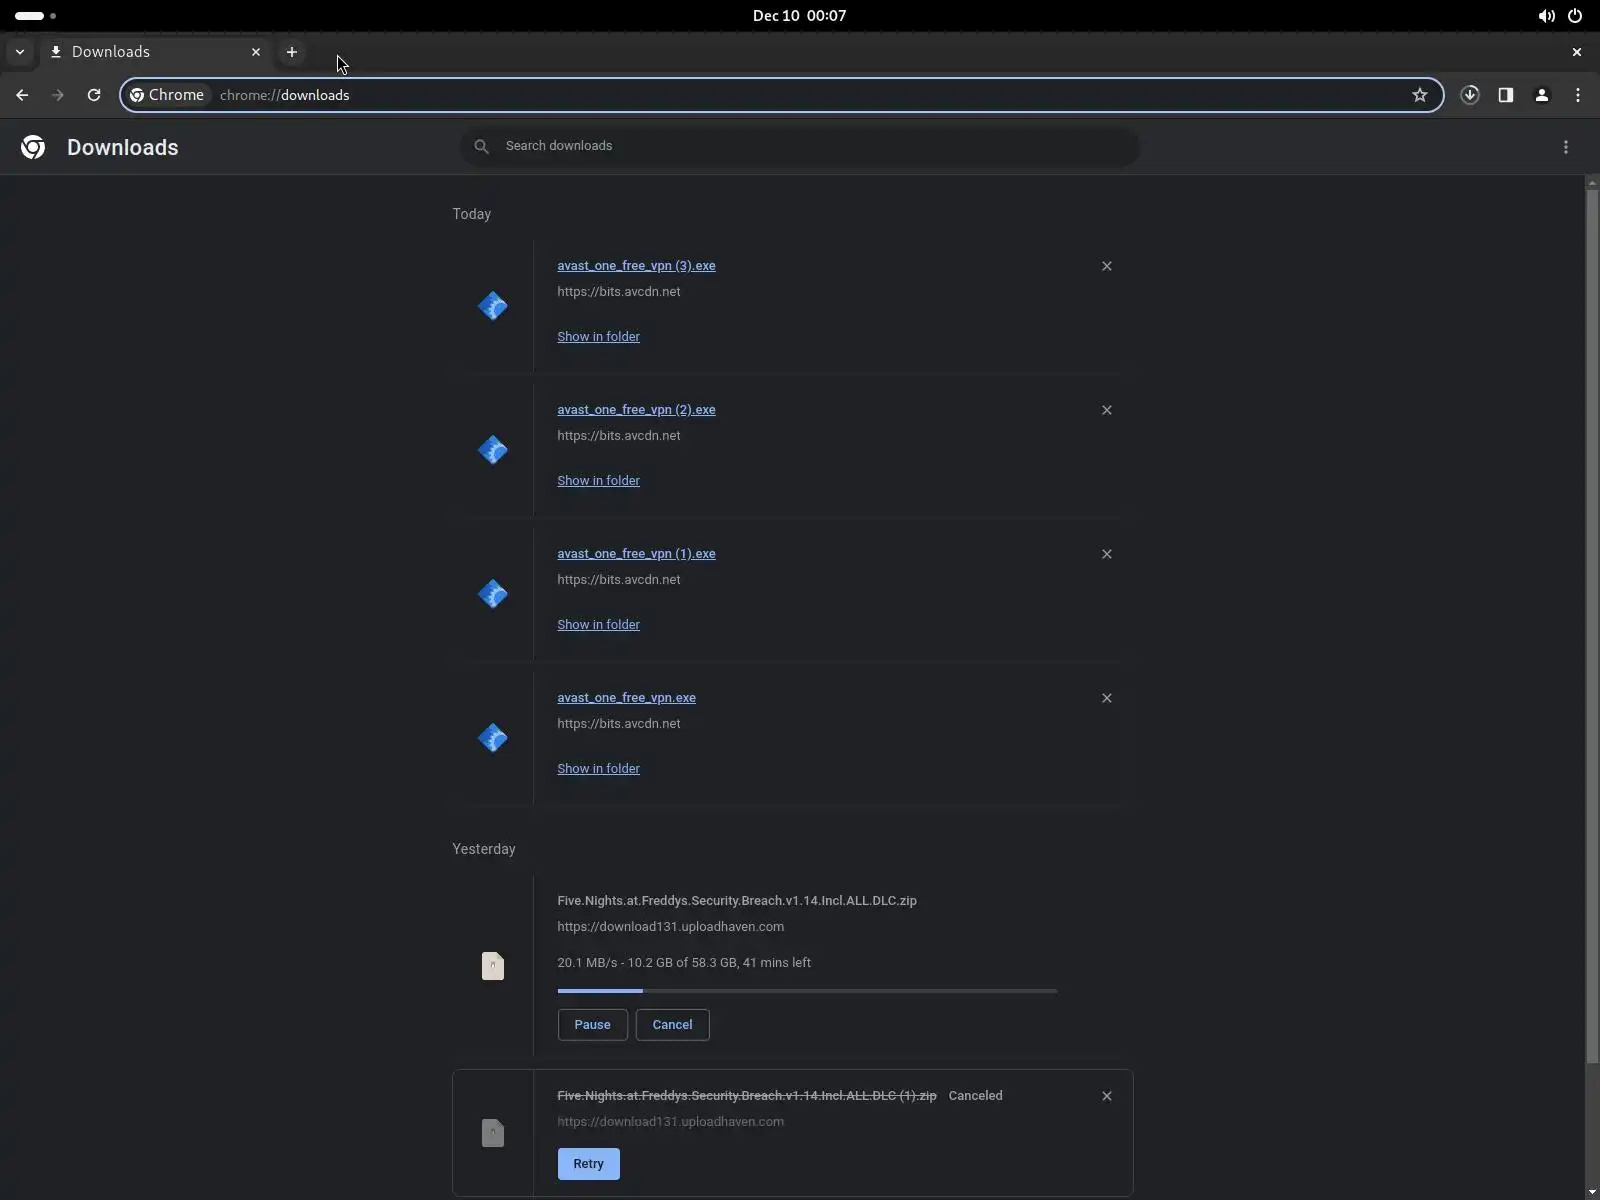Bookmark this page with the star icon
This screenshot has height=1200, width=1600.
point(1419,95)
